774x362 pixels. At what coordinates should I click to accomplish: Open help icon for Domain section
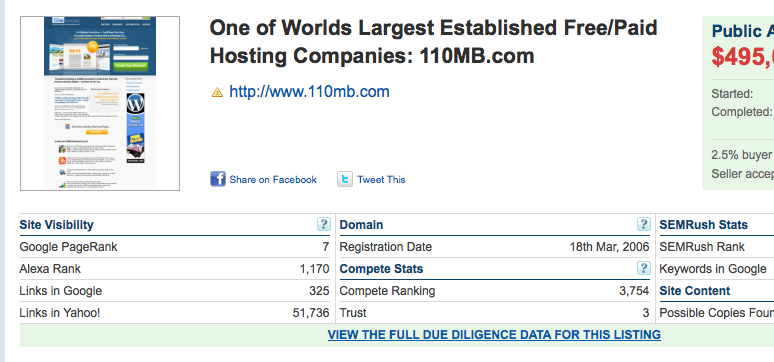pos(643,224)
